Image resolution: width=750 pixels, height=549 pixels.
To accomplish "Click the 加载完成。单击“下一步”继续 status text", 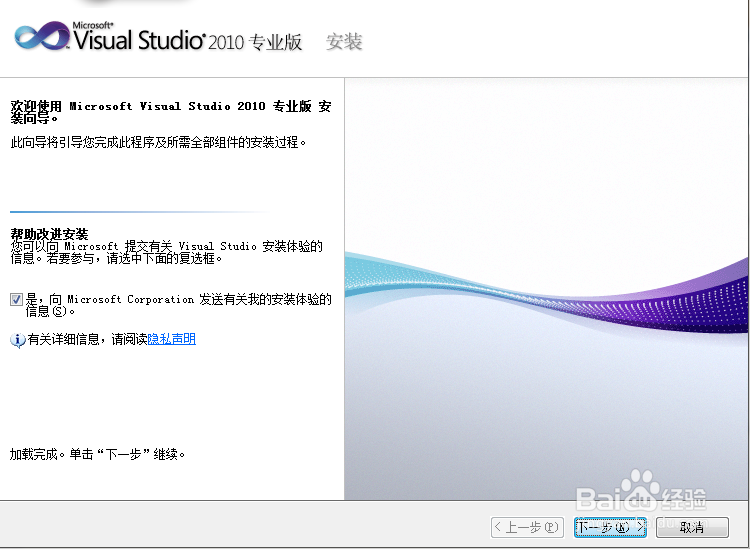I will [98, 454].
